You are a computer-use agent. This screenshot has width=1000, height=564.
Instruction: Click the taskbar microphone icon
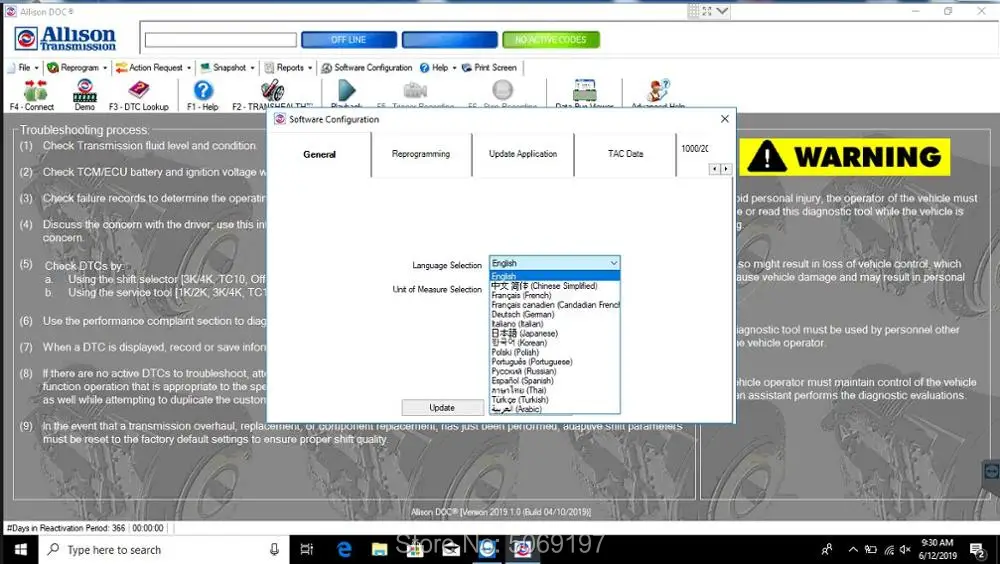pos(274,549)
